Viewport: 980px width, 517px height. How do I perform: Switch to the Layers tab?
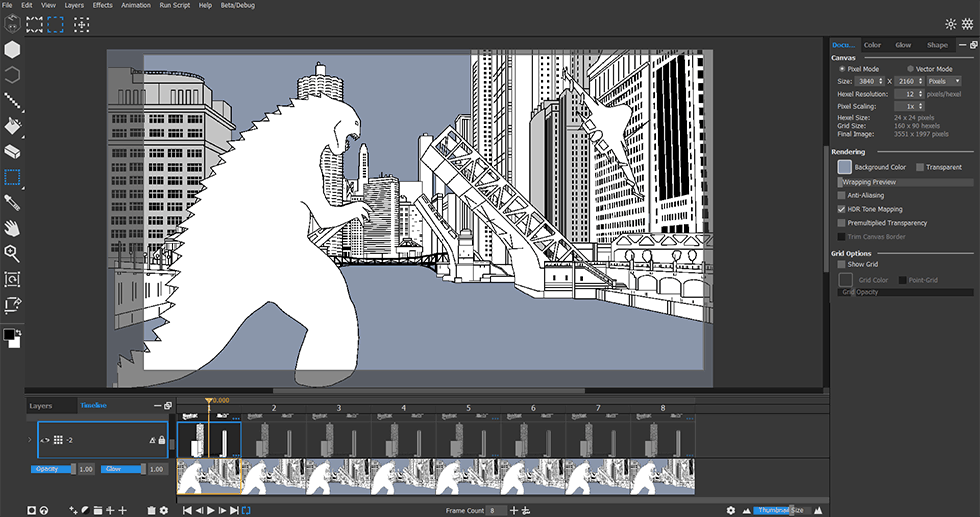(41, 406)
